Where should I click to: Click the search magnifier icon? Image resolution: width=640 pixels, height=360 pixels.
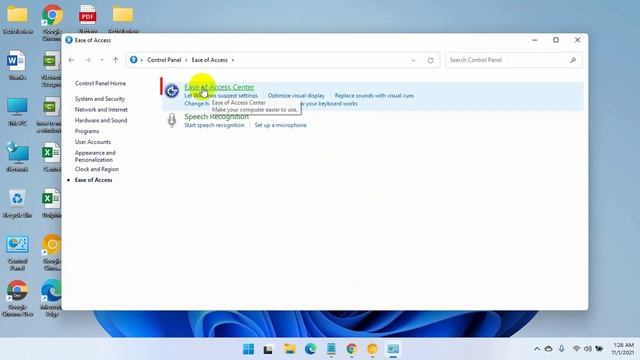573,60
